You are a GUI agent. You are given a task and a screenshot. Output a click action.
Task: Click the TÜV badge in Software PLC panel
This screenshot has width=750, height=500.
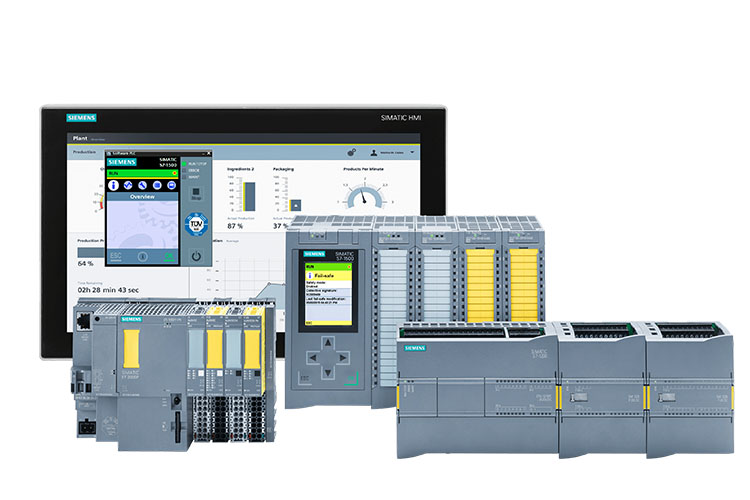click(196, 224)
